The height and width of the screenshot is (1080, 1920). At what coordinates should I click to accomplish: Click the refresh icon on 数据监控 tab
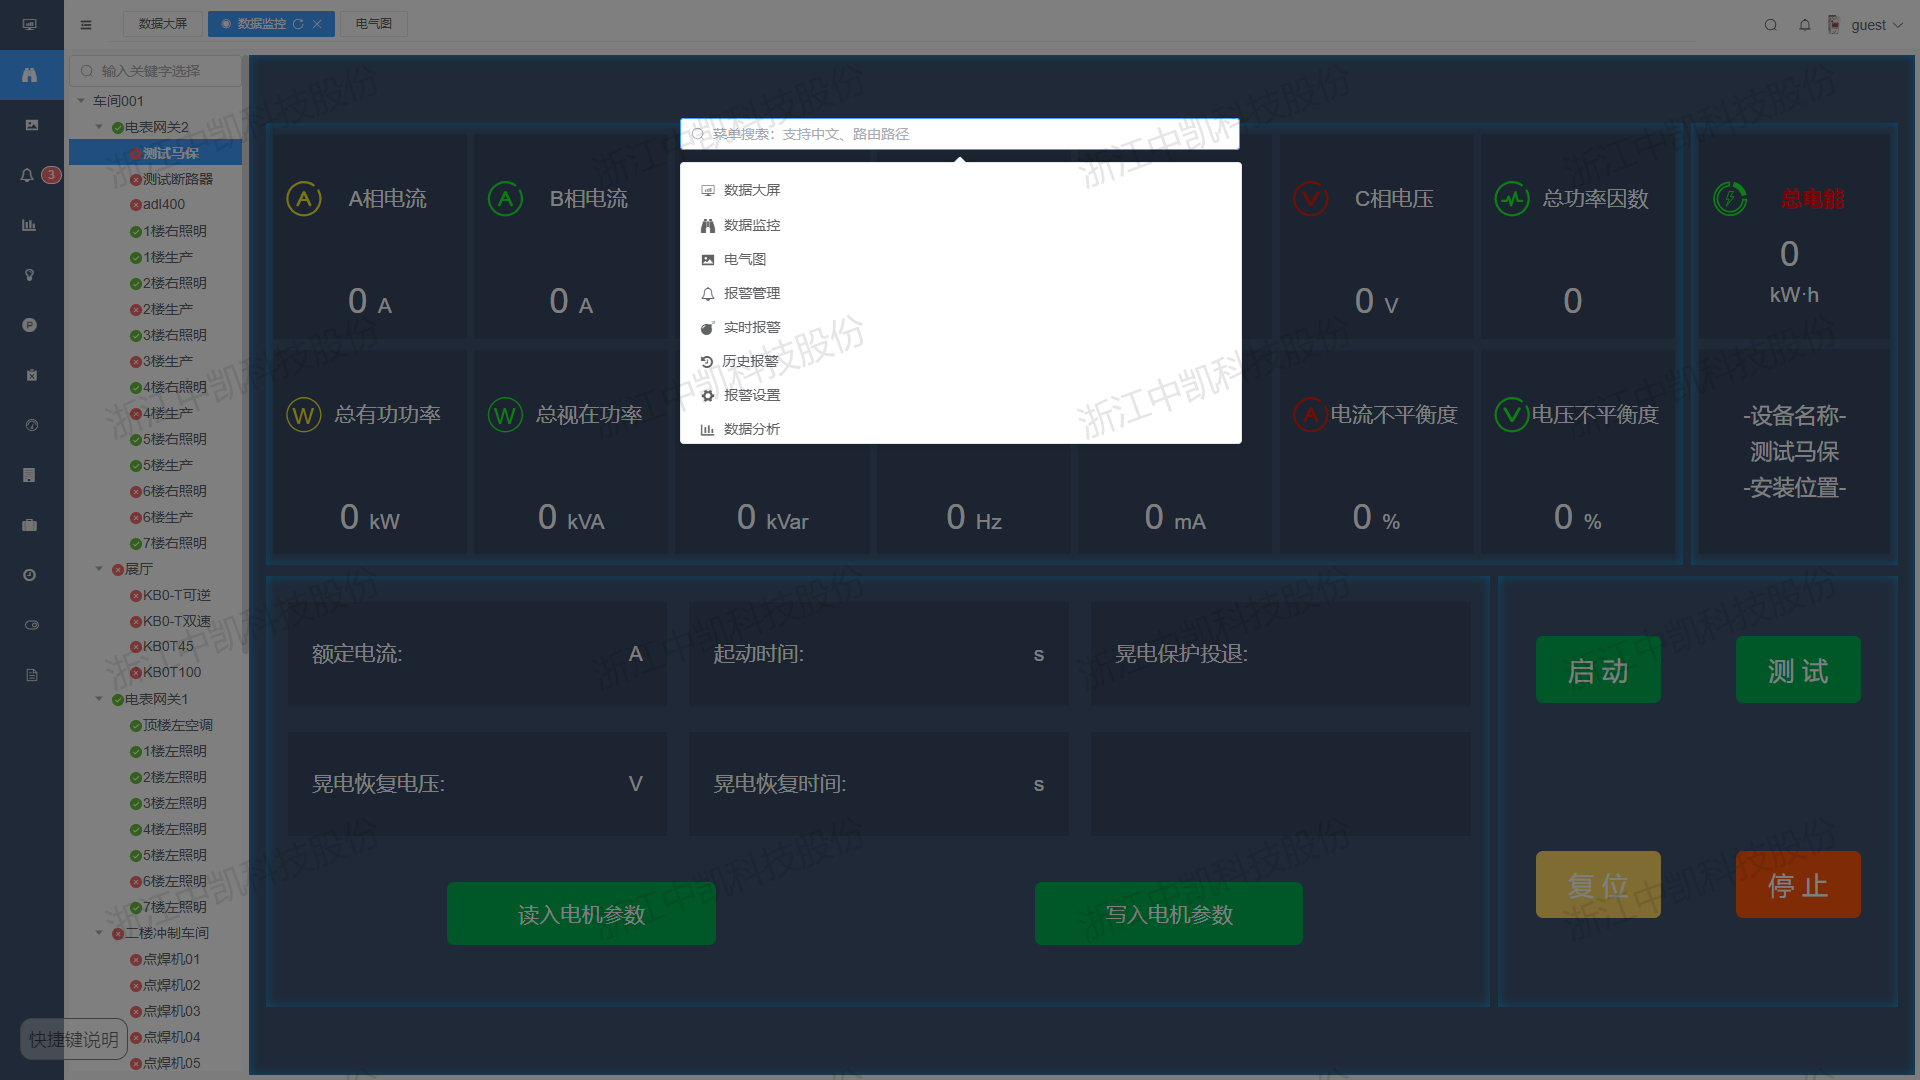(298, 24)
